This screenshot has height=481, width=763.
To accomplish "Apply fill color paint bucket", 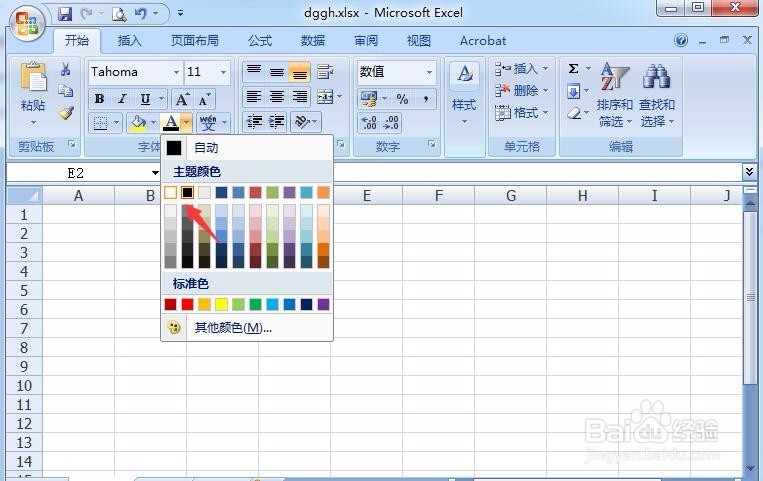I will click(x=138, y=123).
